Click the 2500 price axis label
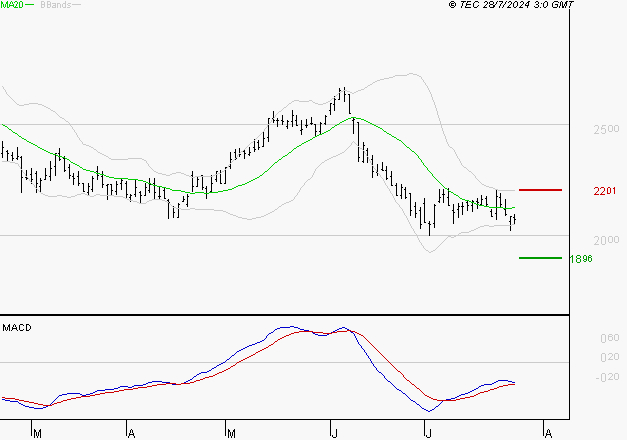The width and height of the screenshot is (627, 440). [606, 129]
